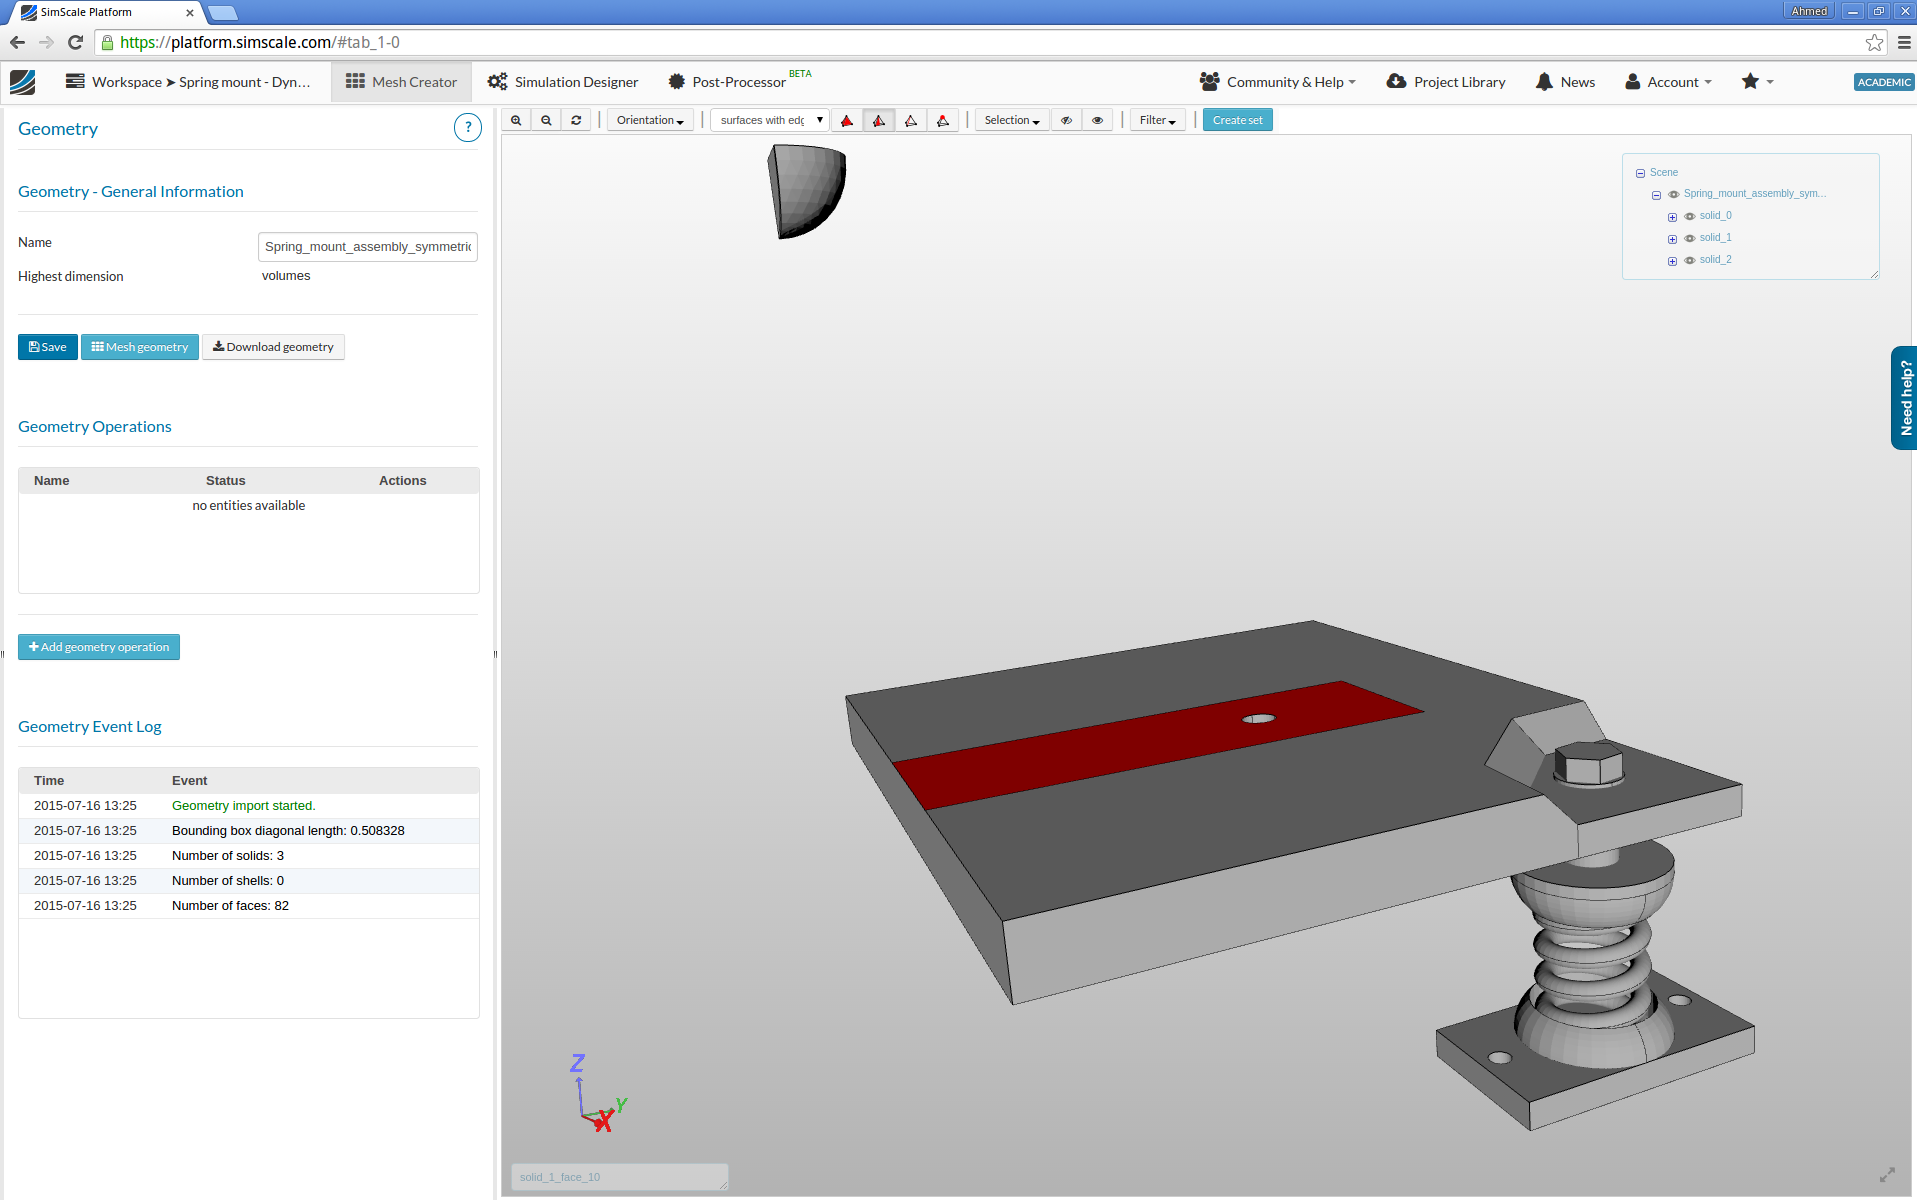Open geometry help question mark icon
1917x1200 pixels.
point(468,128)
